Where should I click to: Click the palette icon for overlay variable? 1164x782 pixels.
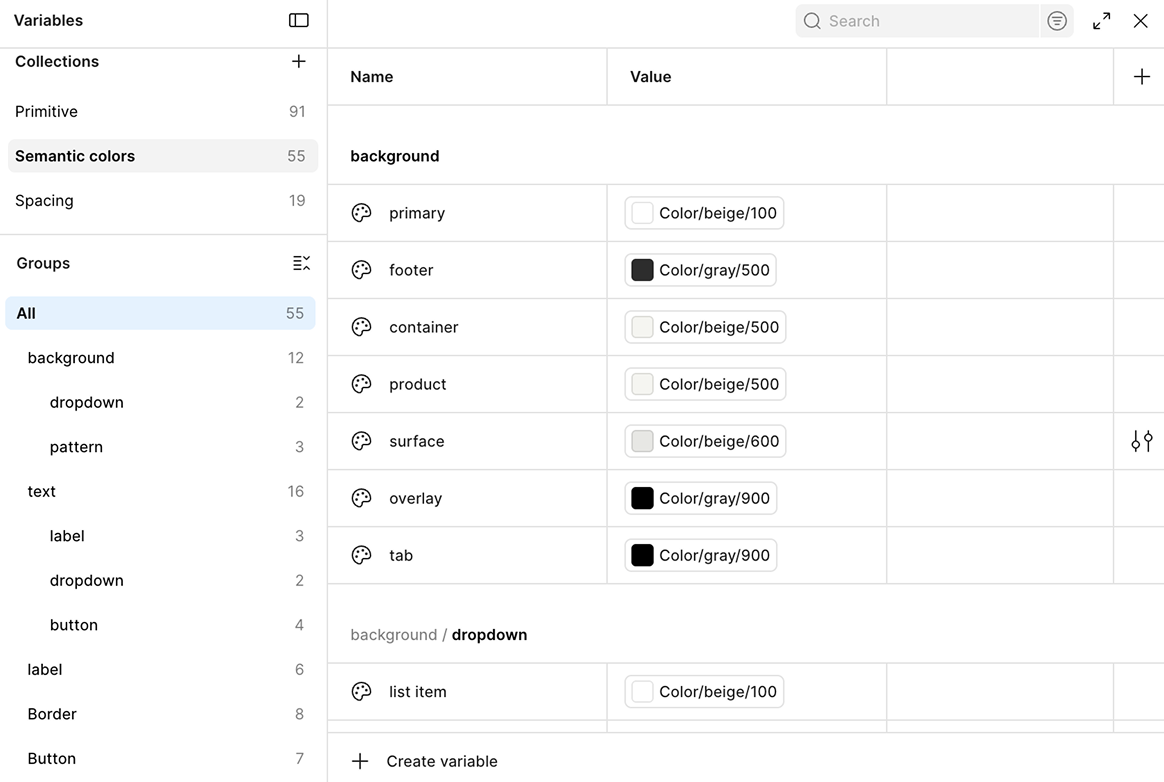coord(362,498)
